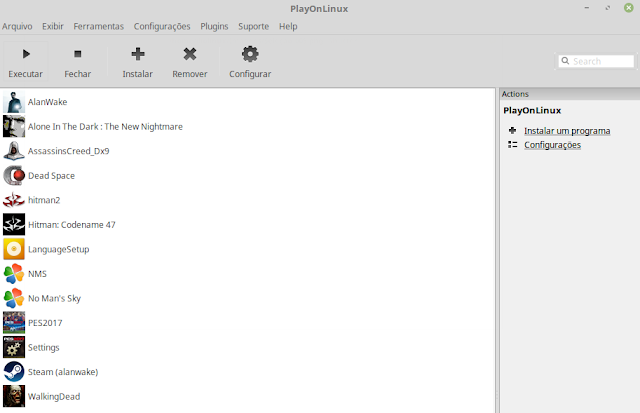The height and width of the screenshot is (413, 640).
Task: Select the LanguageSetup entry text
Action: (x=58, y=249)
